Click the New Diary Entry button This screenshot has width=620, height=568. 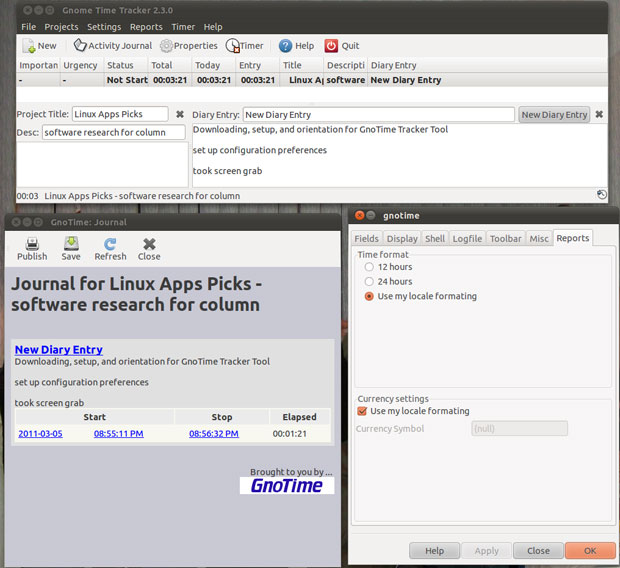554,115
